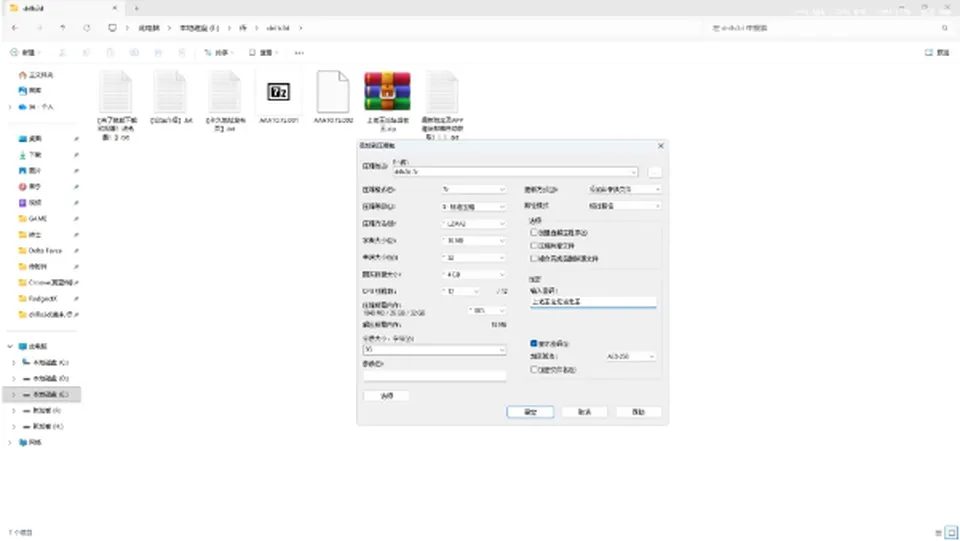Open the archive format 7z dropdown

point(473,190)
